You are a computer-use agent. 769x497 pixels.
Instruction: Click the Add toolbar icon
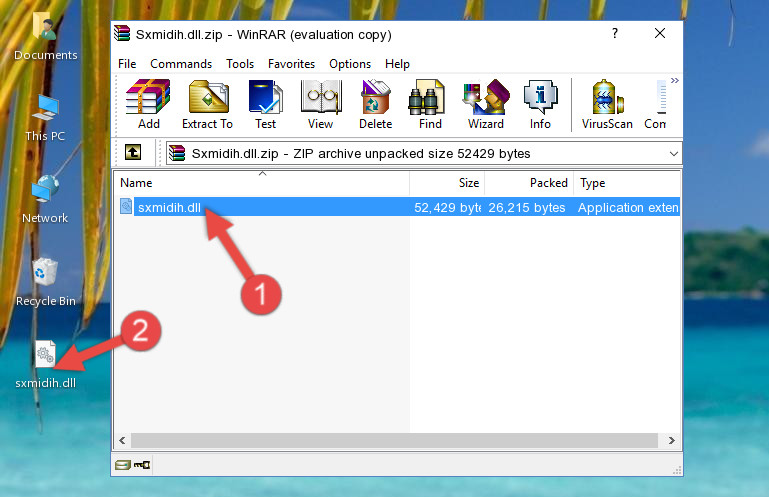(x=148, y=104)
